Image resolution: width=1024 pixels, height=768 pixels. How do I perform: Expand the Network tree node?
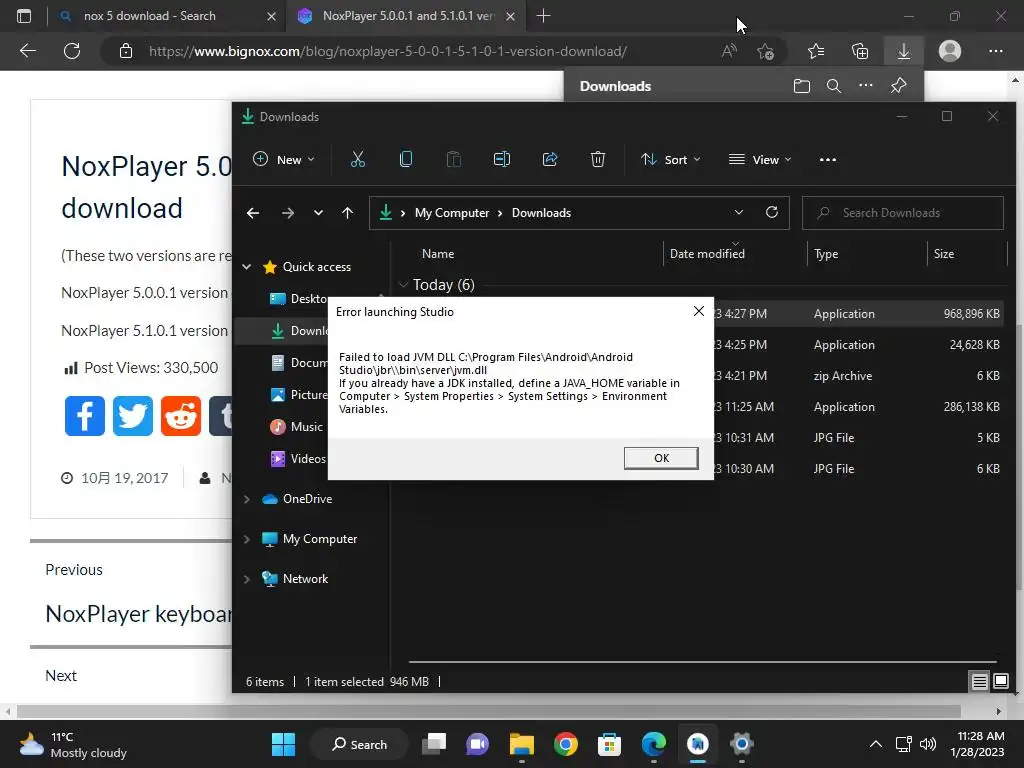(x=247, y=579)
